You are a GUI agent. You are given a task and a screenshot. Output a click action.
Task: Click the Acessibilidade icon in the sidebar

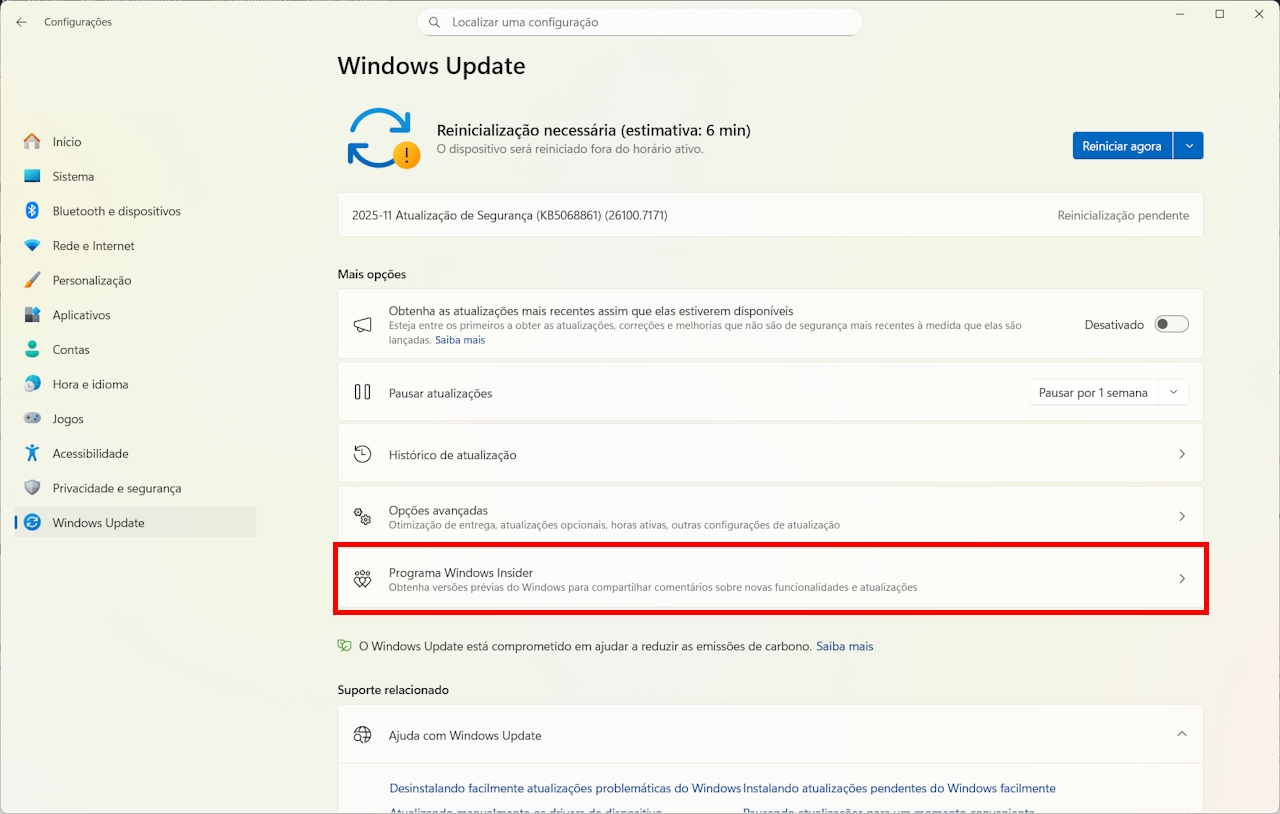pos(31,453)
